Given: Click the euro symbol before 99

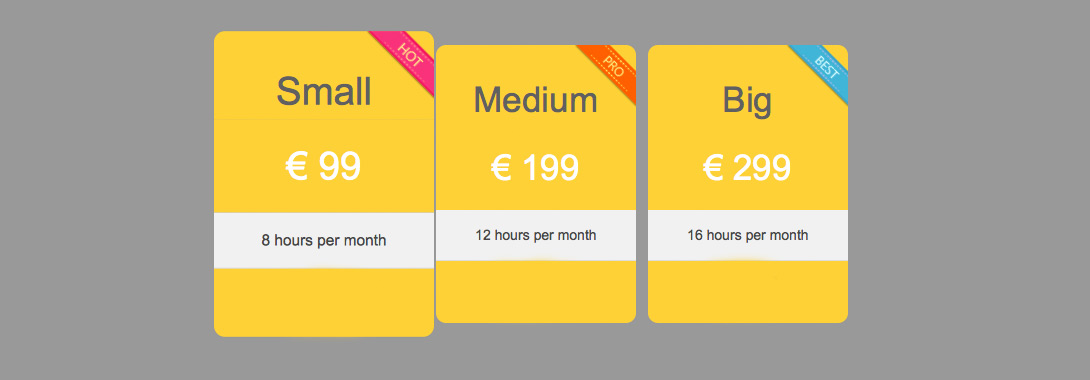Looking at the screenshot, I should click(297, 167).
